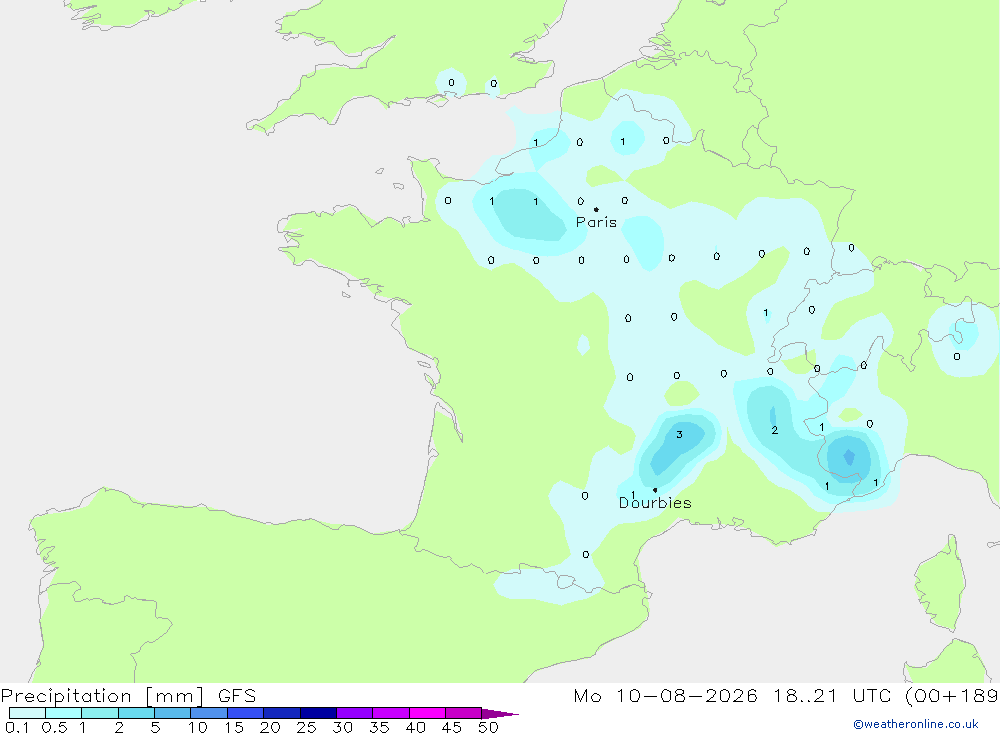The height and width of the screenshot is (733, 1000).
Task: Click the '(00+189' forecast offset text
Action: click(952, 695)
